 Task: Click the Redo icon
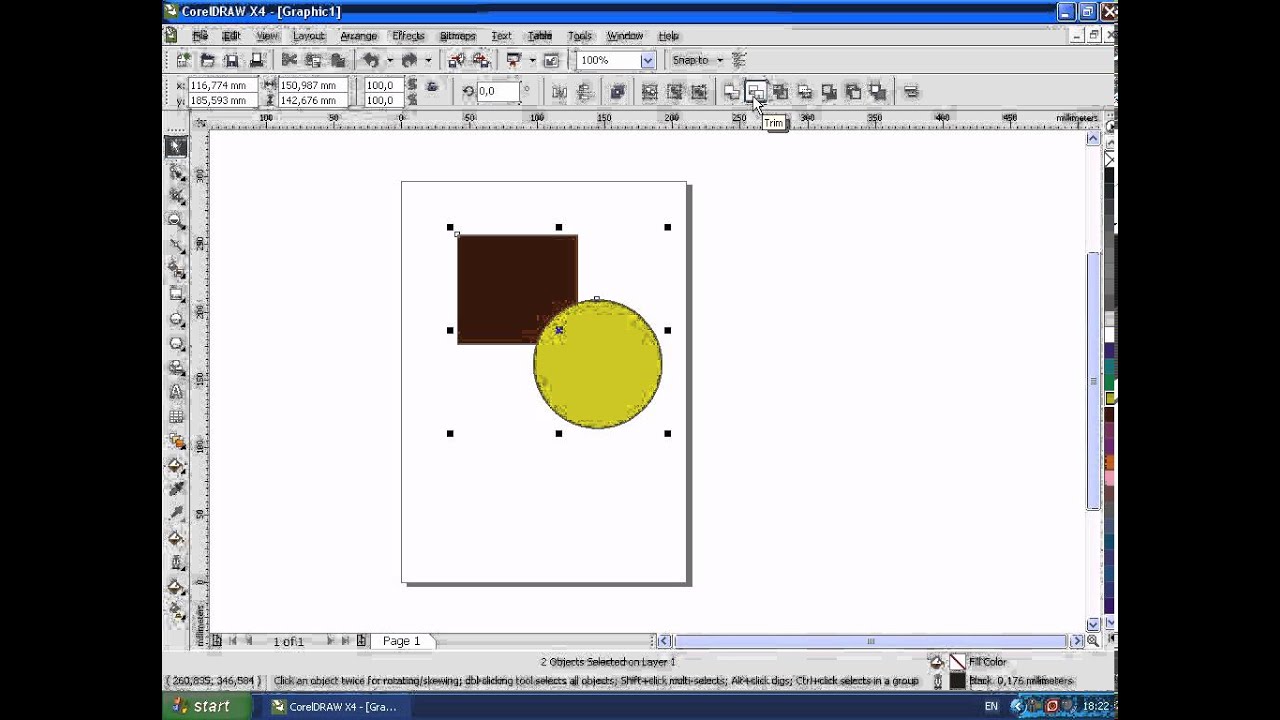tap(409, 60)
